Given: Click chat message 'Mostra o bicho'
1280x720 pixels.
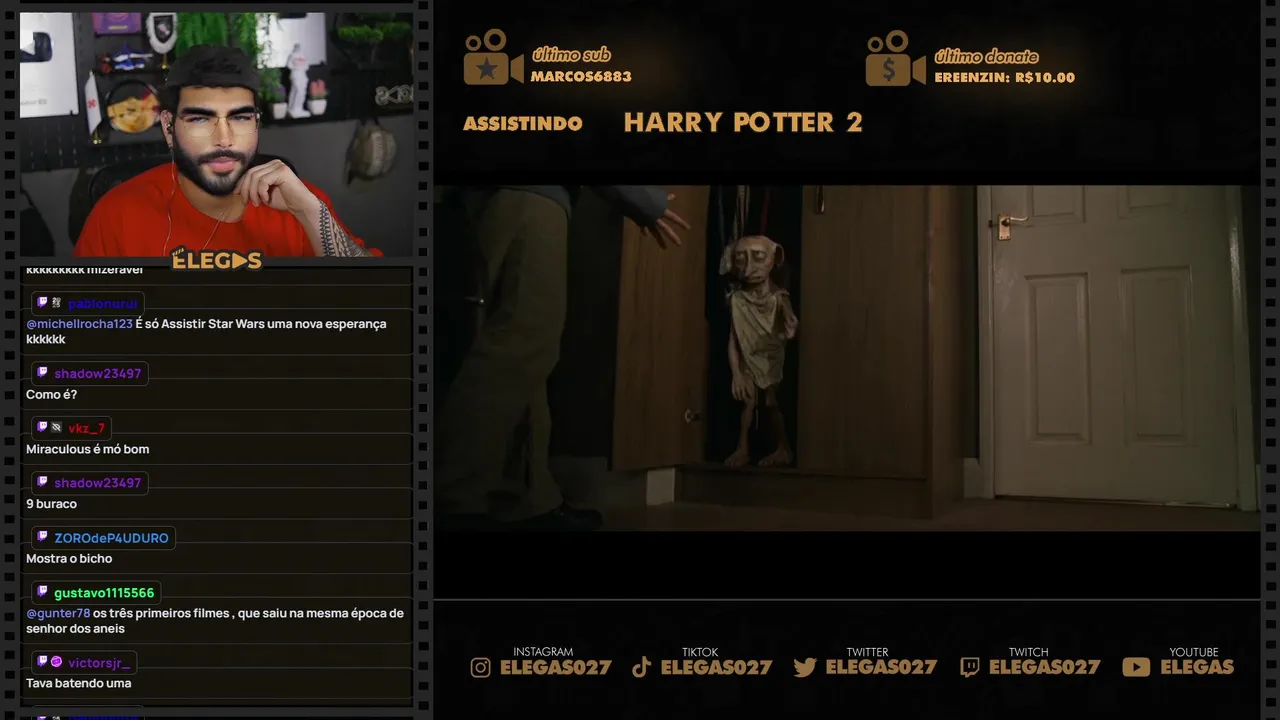Looking at the screenshot, I should point(69,559).
